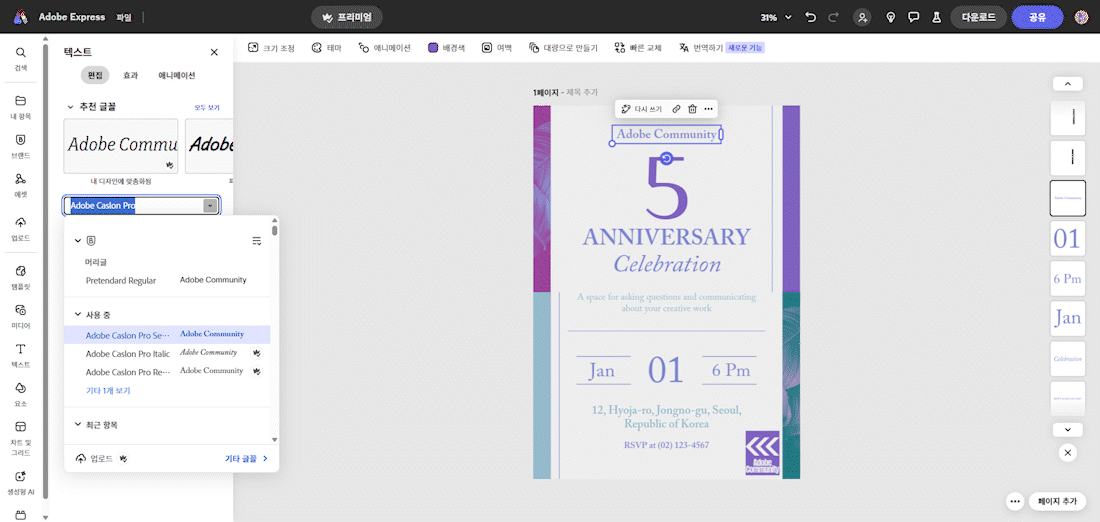Delete the selected text with trash icon

click(692, 109)
